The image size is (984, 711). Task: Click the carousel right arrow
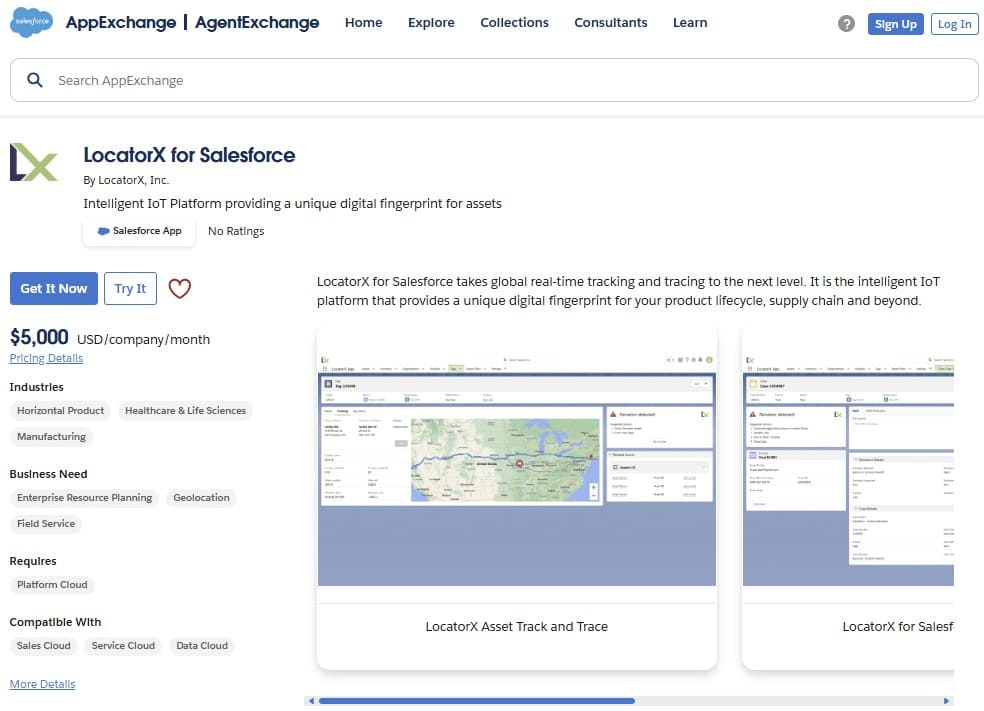point(946,701)
